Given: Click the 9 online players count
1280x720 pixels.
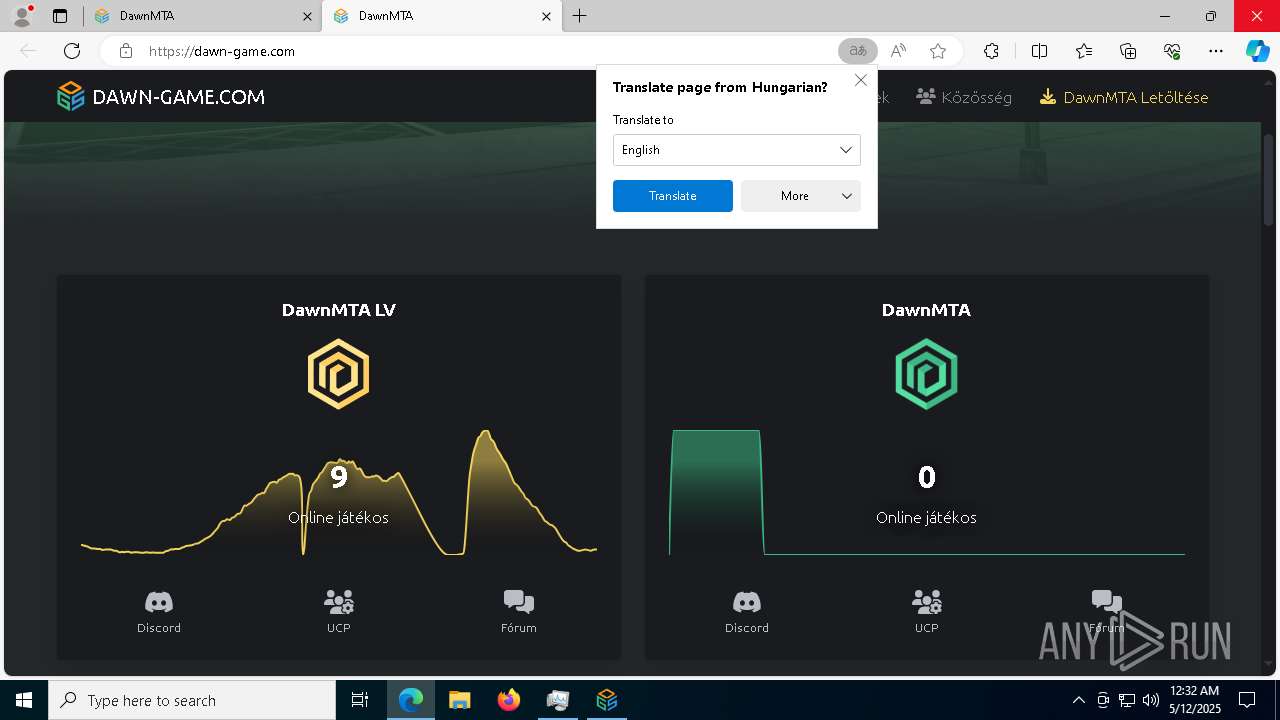Looking at the screenshot, I should tap(339, 477).
